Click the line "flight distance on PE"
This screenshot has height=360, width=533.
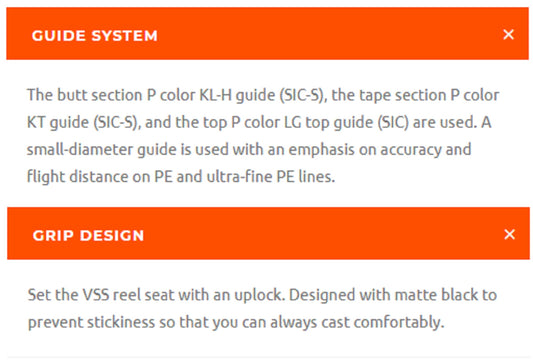point(181,177)
